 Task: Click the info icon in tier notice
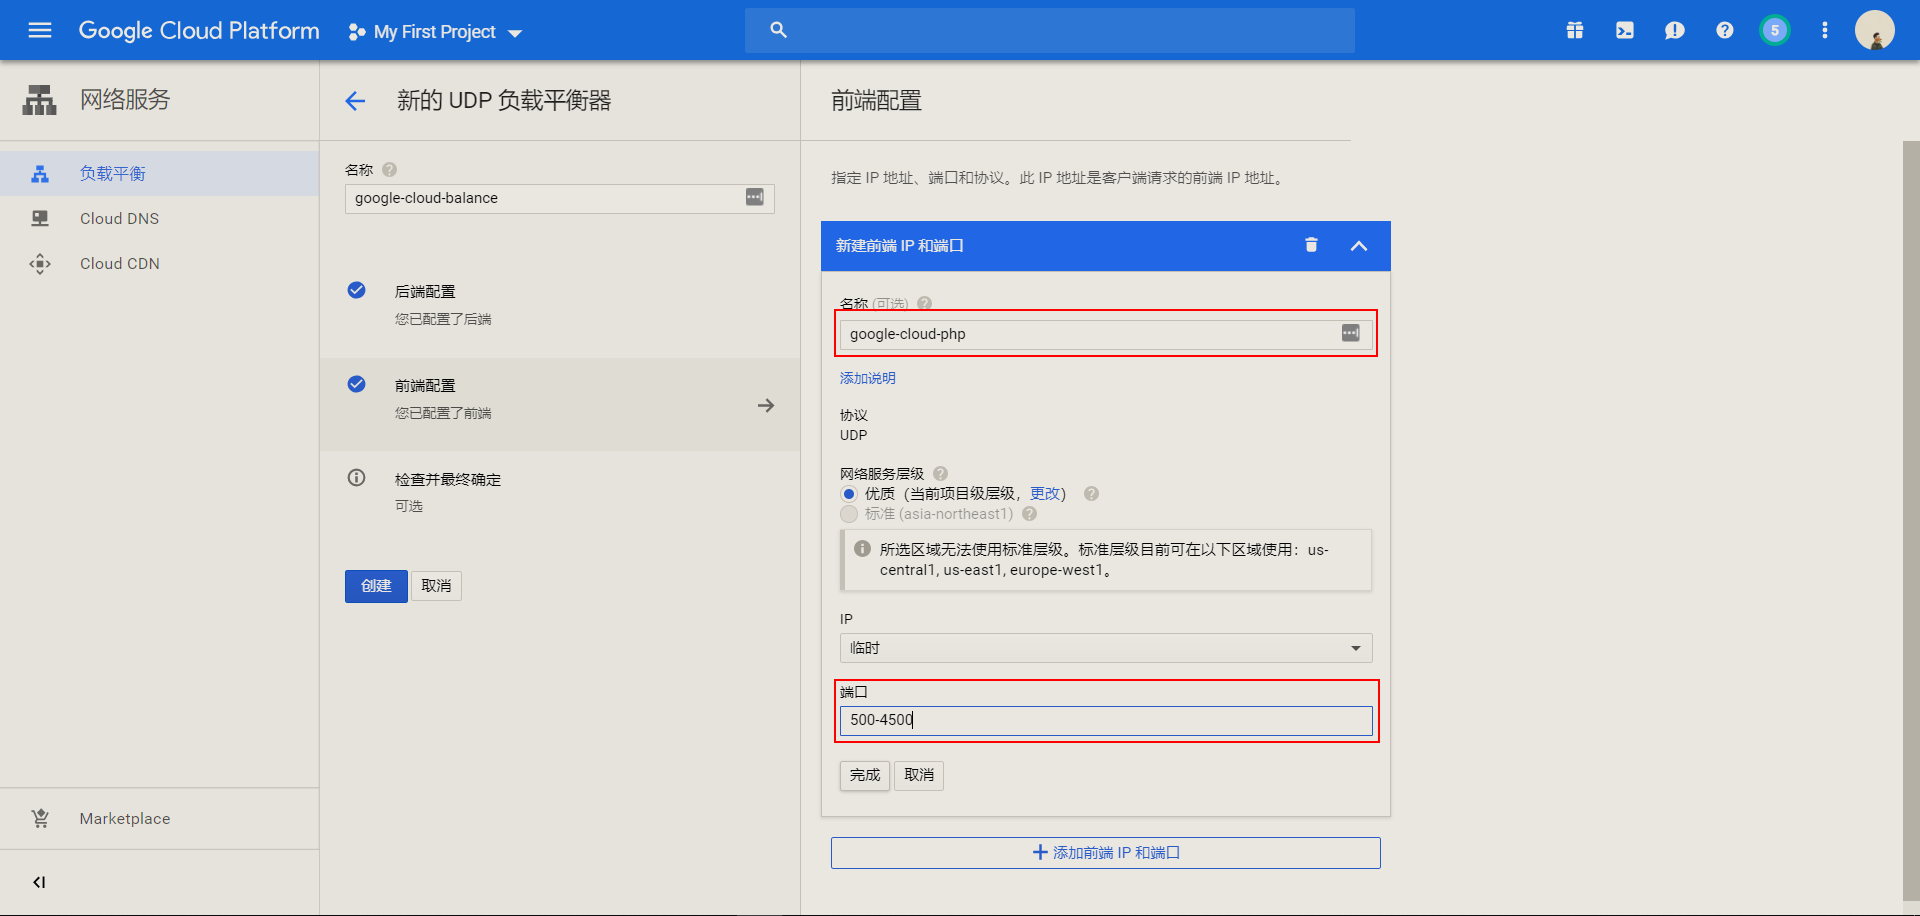pyautogui.click(x=862, y=549)
